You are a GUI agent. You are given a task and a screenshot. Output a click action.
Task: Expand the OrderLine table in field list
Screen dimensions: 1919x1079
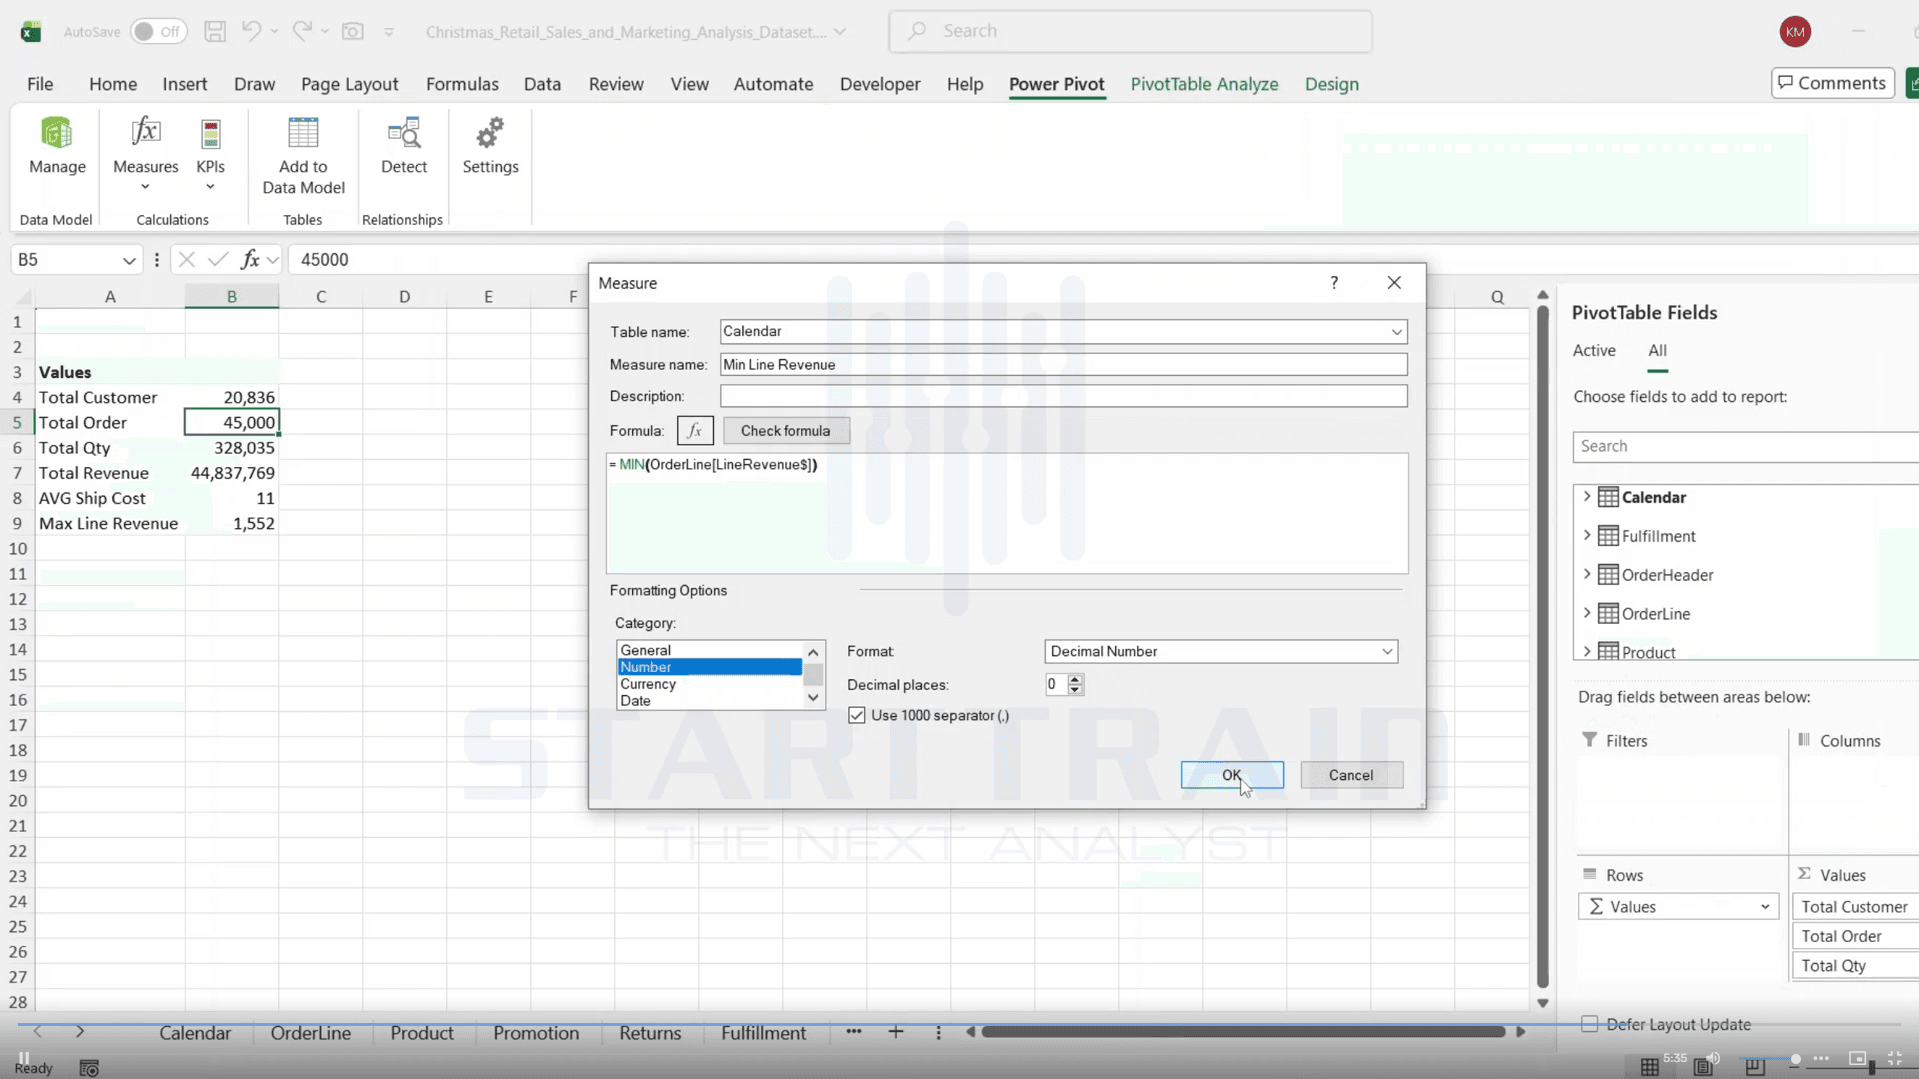pyautogui.click(x=1587, y=614)
